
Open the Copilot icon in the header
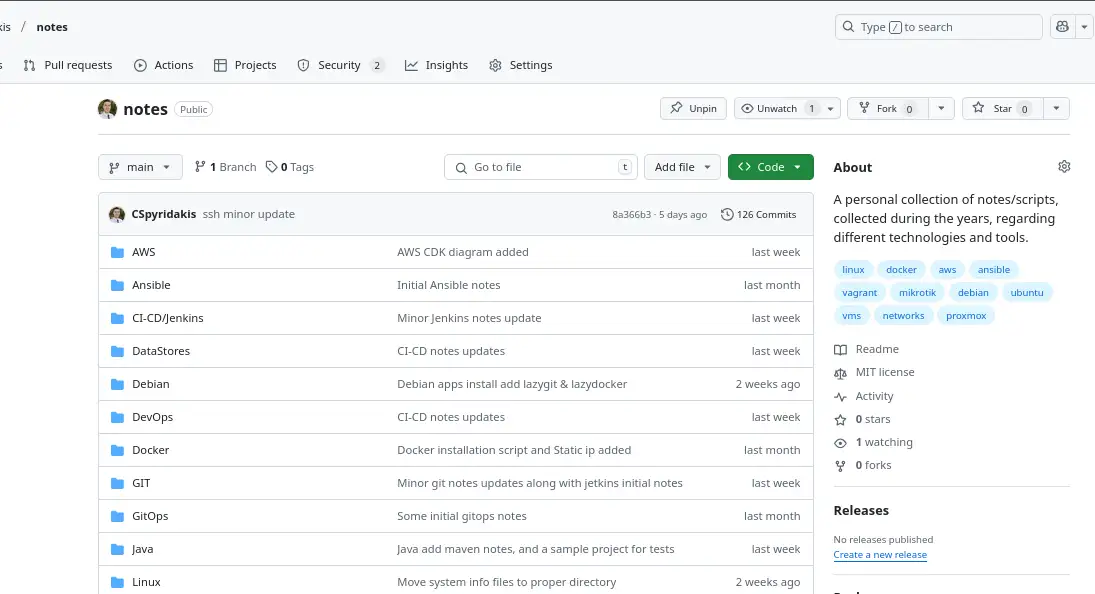pos(1062,26)
